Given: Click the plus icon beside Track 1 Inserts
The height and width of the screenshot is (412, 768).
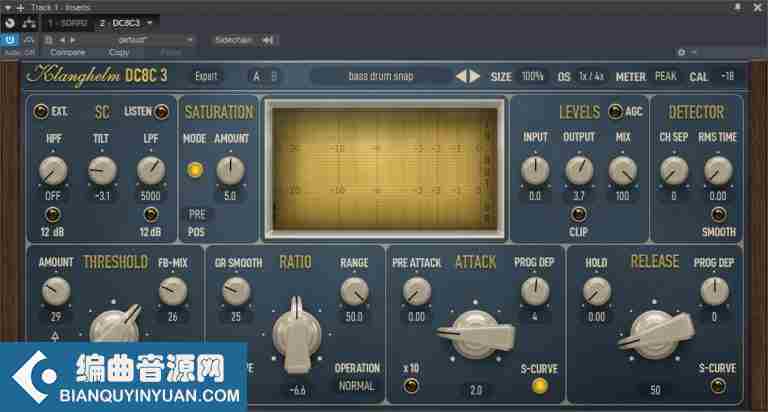Looking at the screenshot, I should point(21,8).
